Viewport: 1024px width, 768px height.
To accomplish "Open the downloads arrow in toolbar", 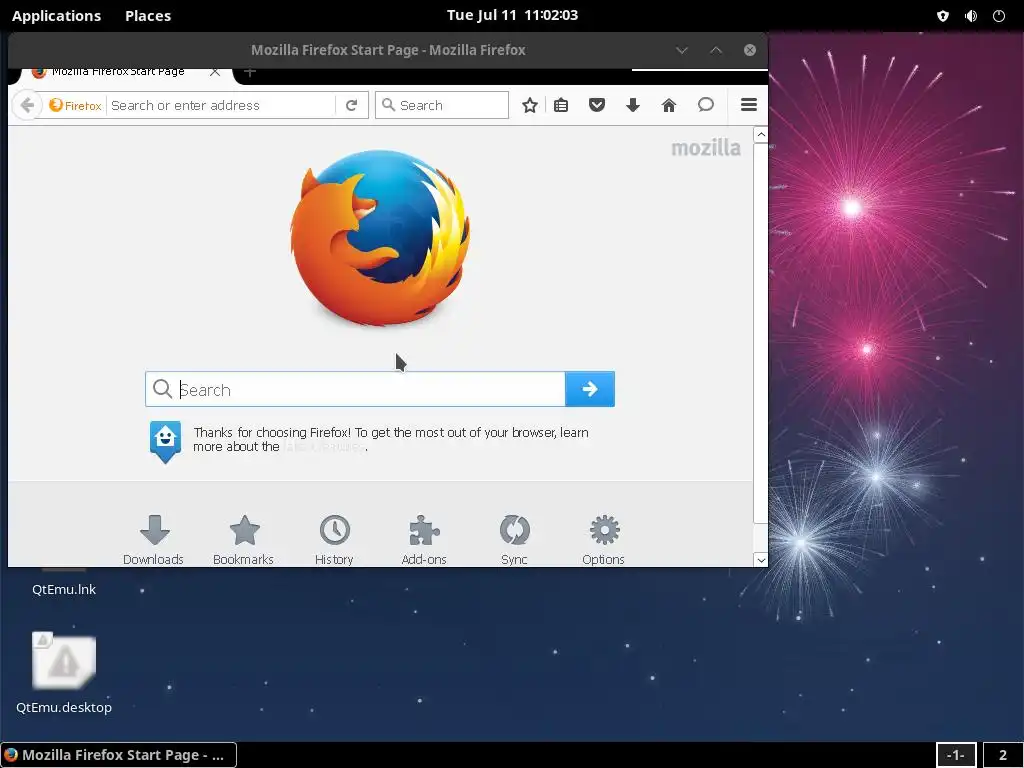I will coord(633,105).
